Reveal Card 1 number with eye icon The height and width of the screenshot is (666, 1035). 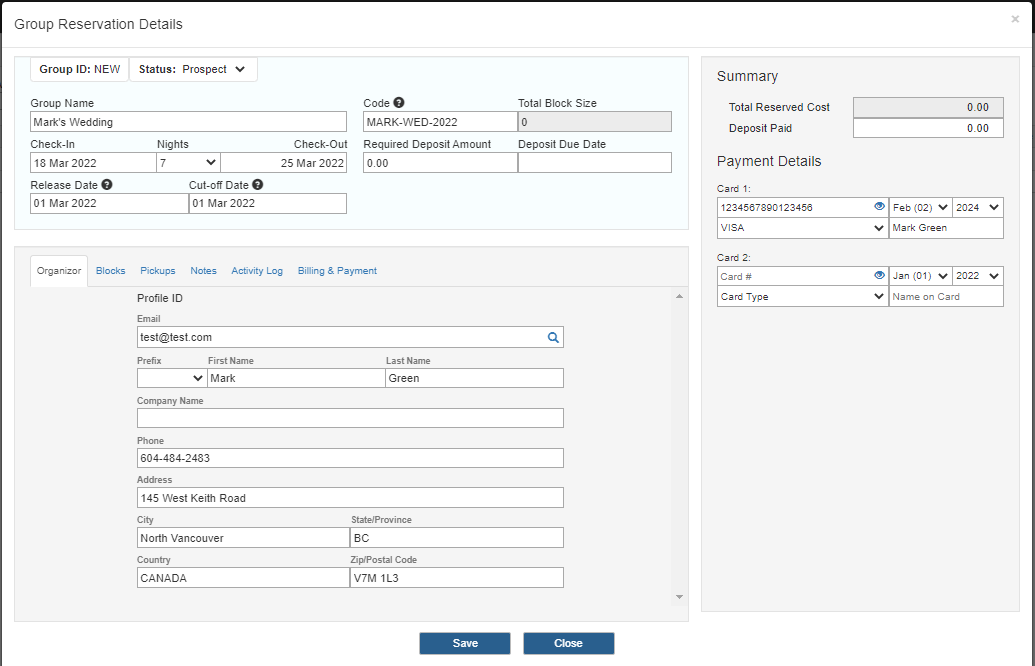point(879,207)
